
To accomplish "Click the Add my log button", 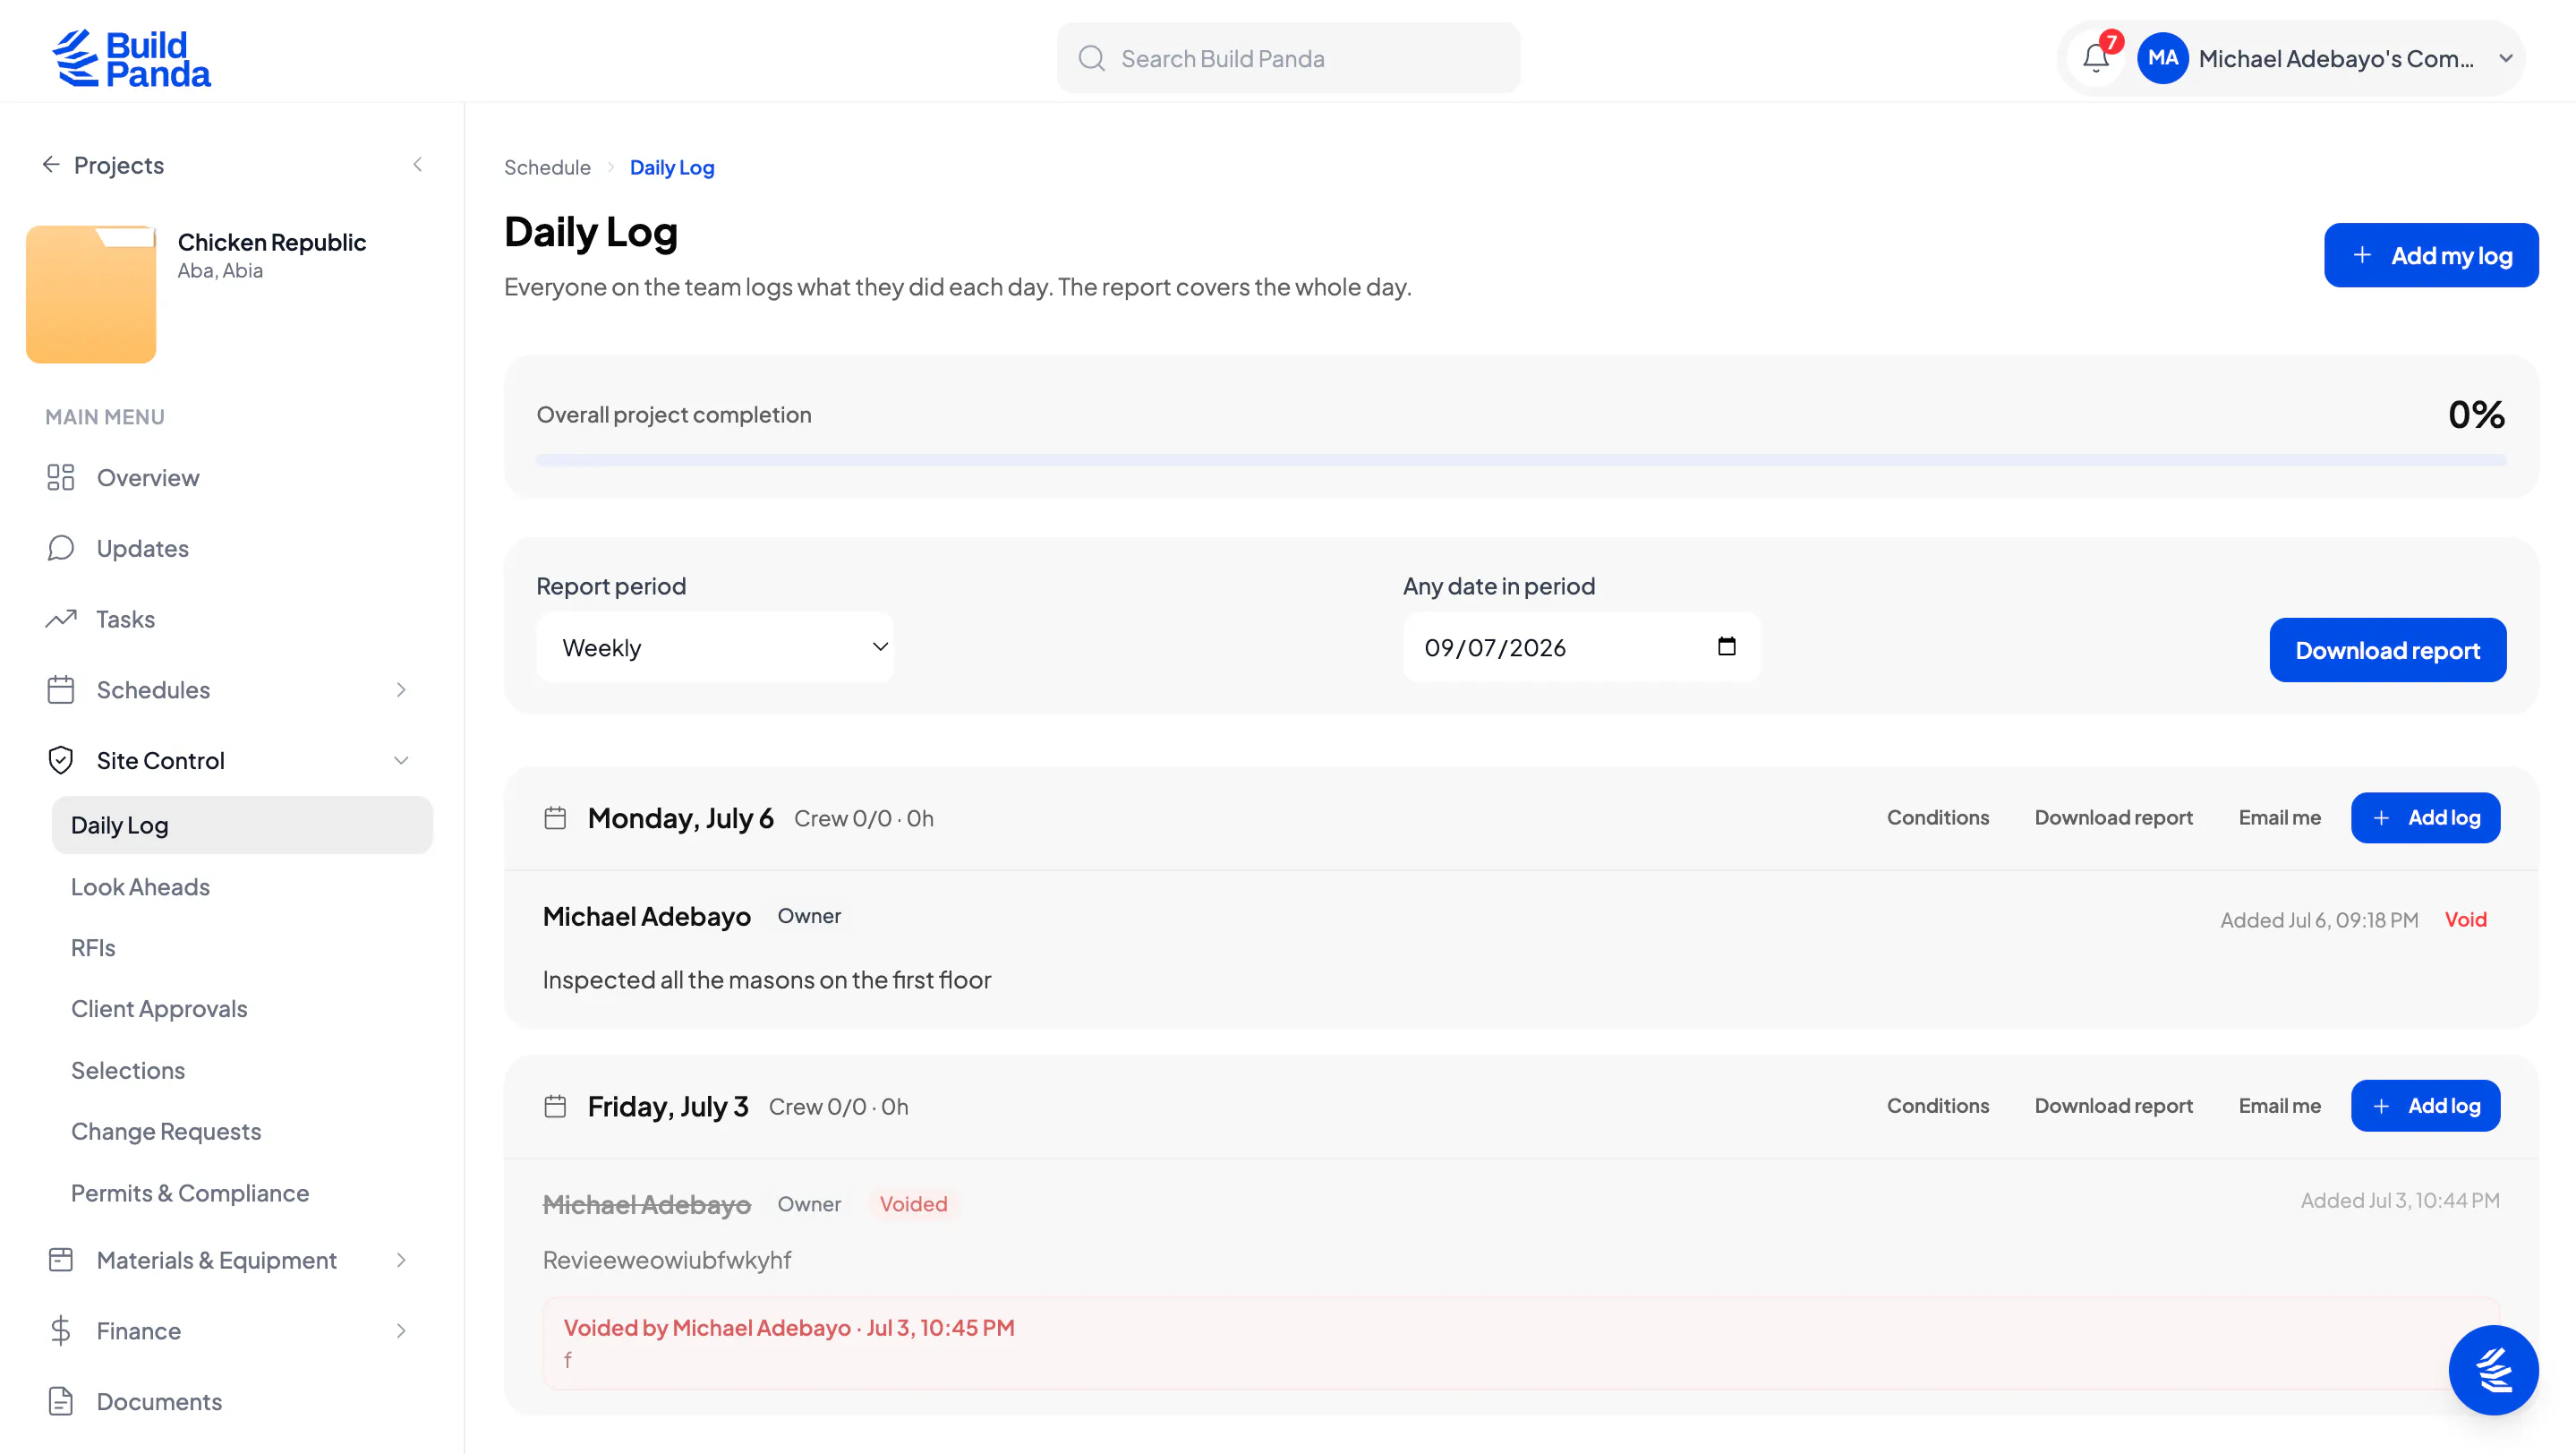I will point(2431,255).
